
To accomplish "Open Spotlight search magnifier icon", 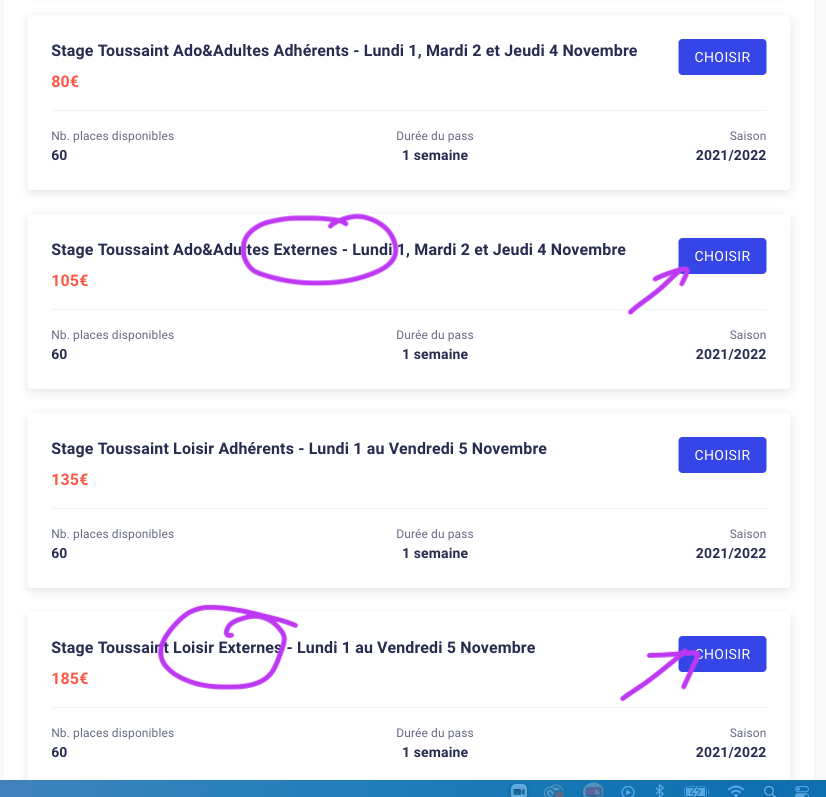I will pyautogui.click(x=770, y=791).
